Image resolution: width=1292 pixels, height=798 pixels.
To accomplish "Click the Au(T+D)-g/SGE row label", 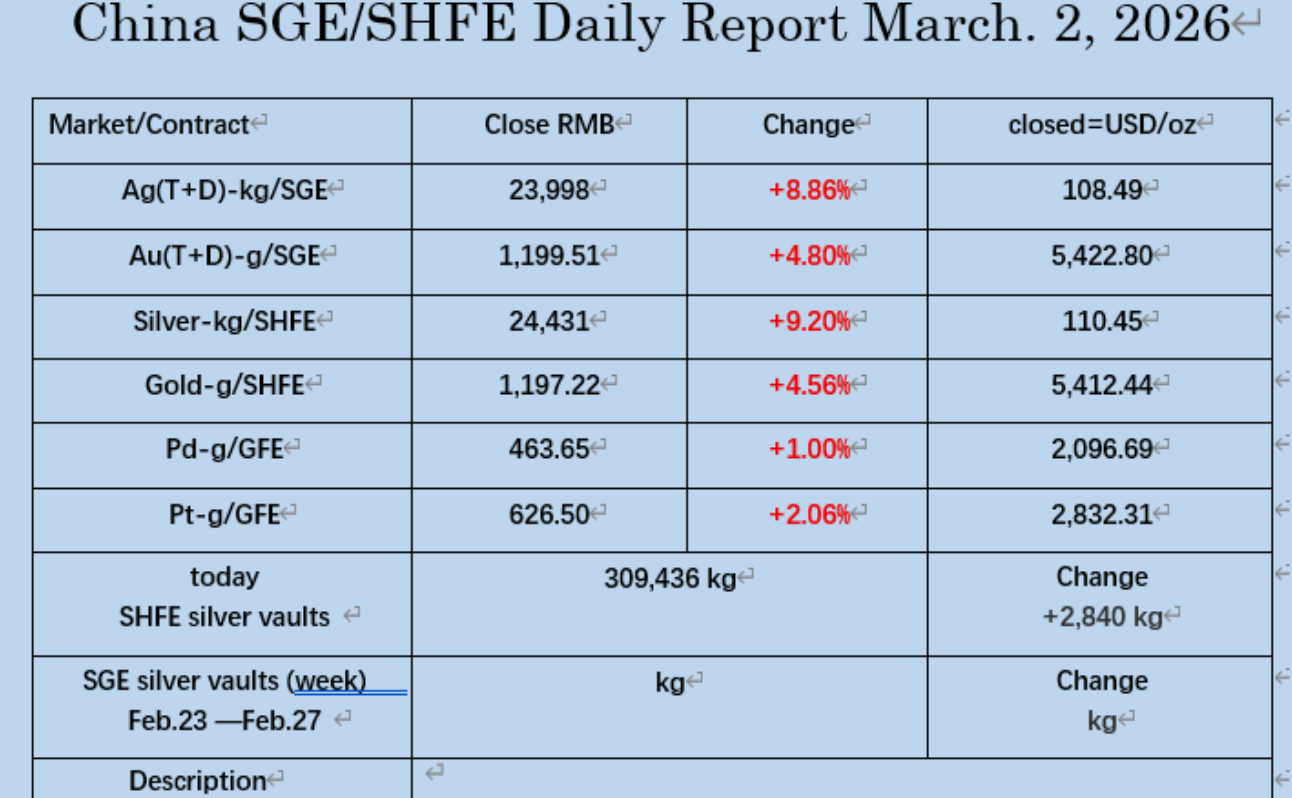I will [224, 255].
